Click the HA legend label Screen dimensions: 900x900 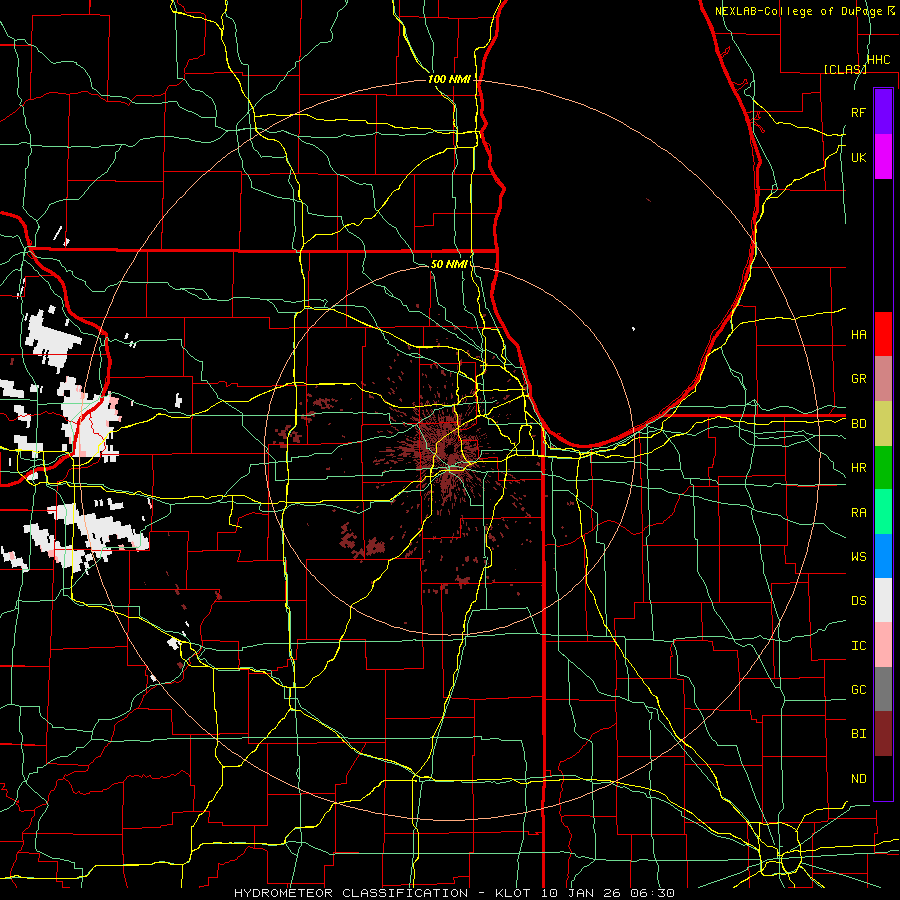click(858, 334)
